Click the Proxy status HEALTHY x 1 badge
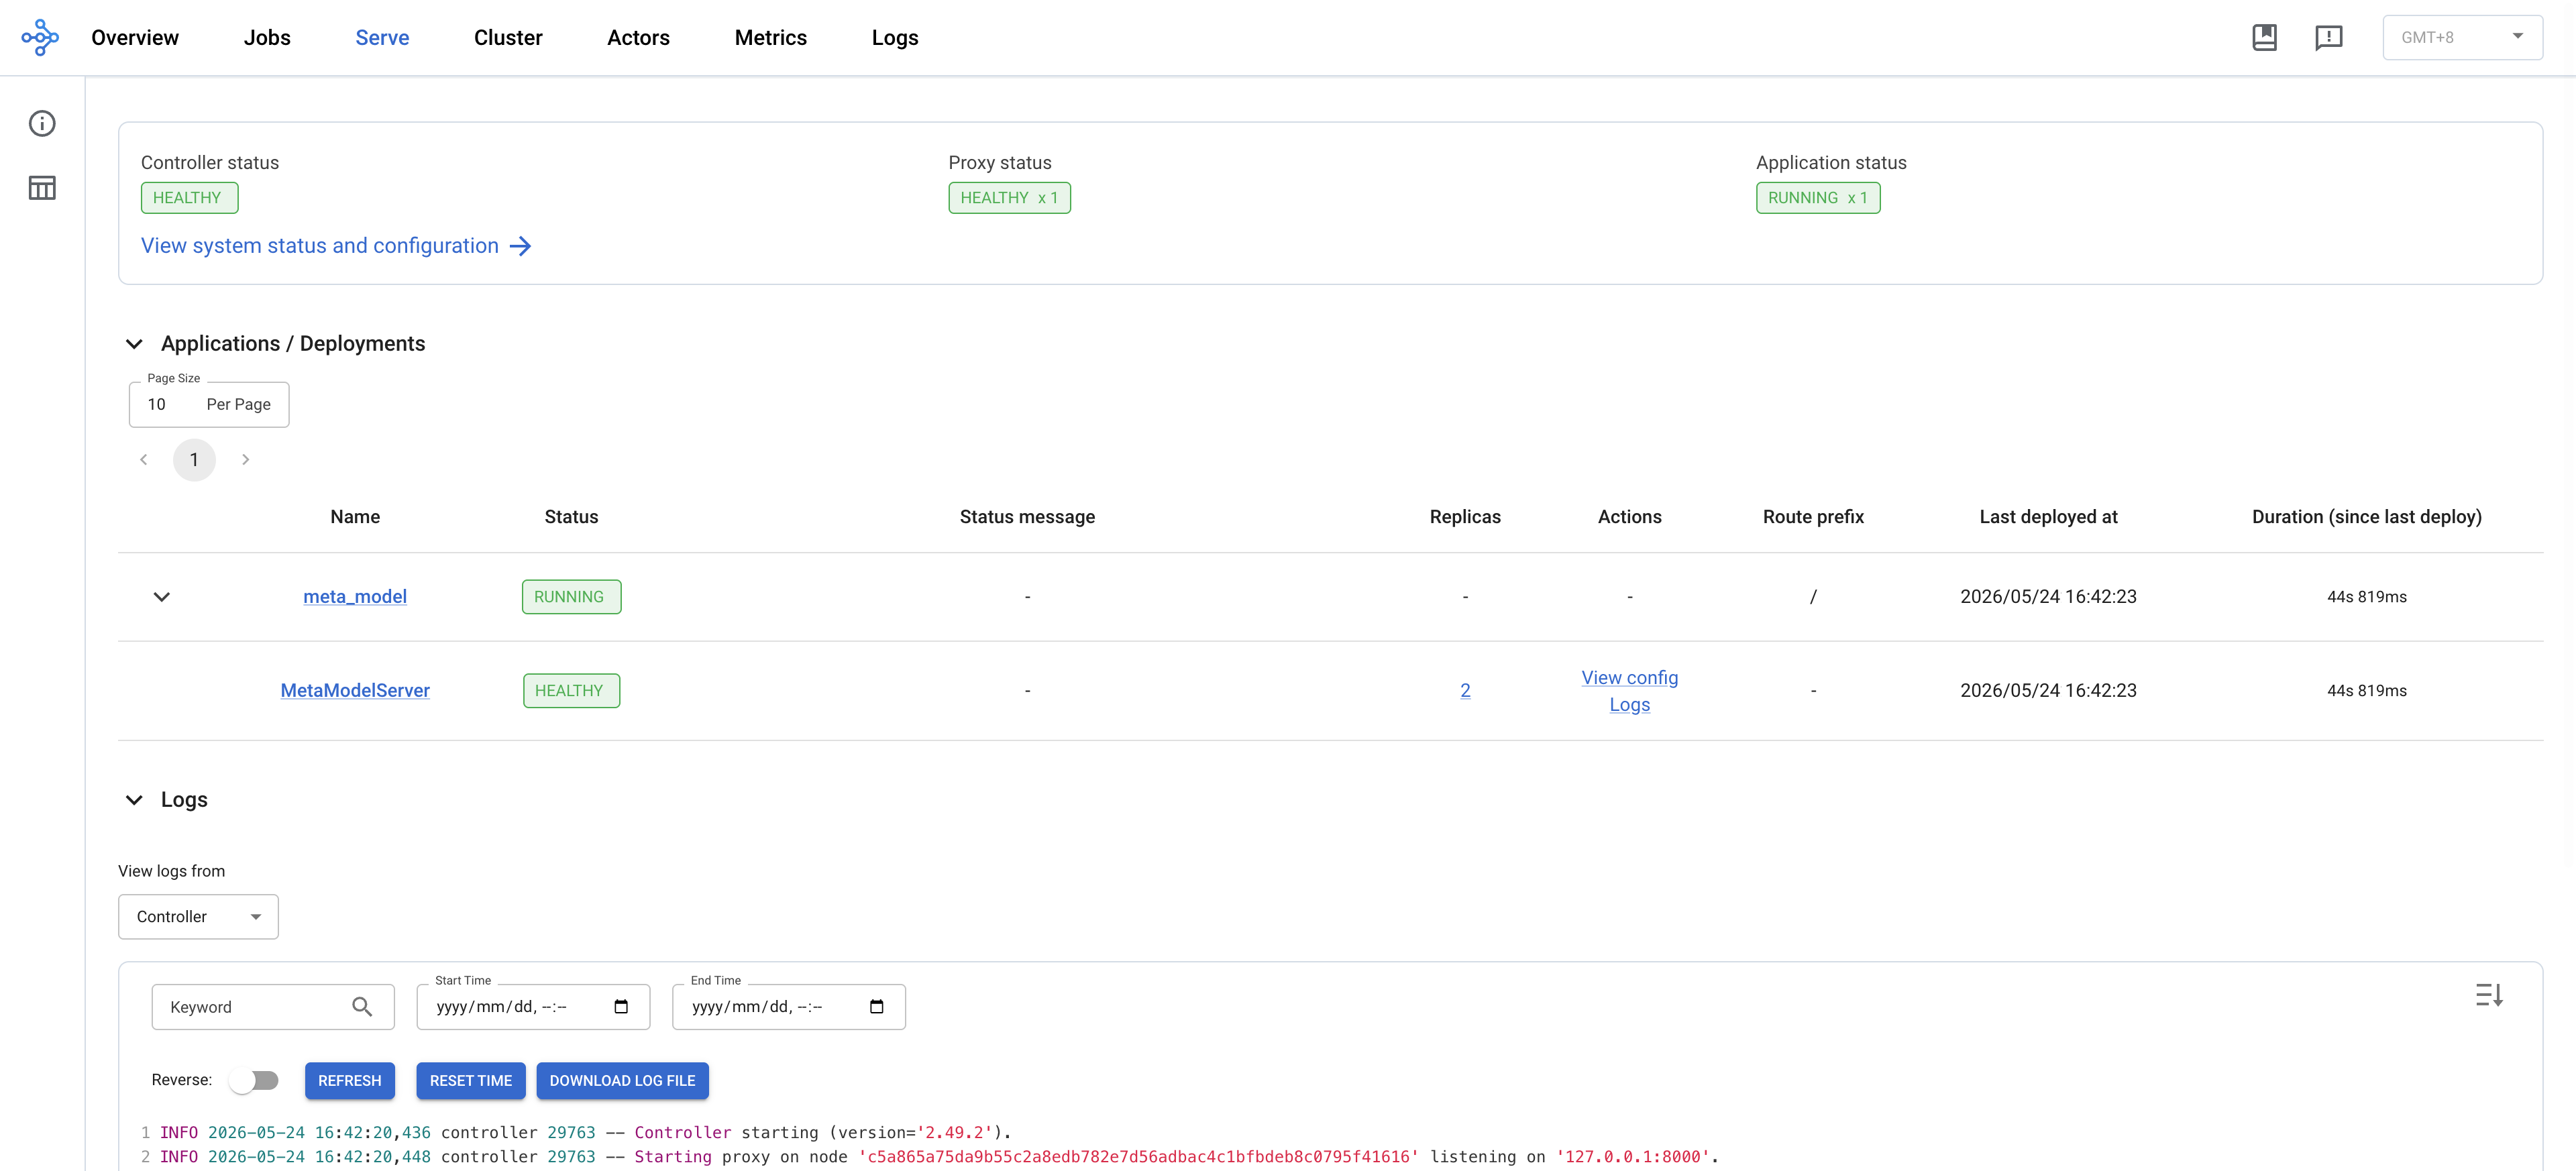The height and width of the screenshot is (1171, 2576). point(1009,198)
